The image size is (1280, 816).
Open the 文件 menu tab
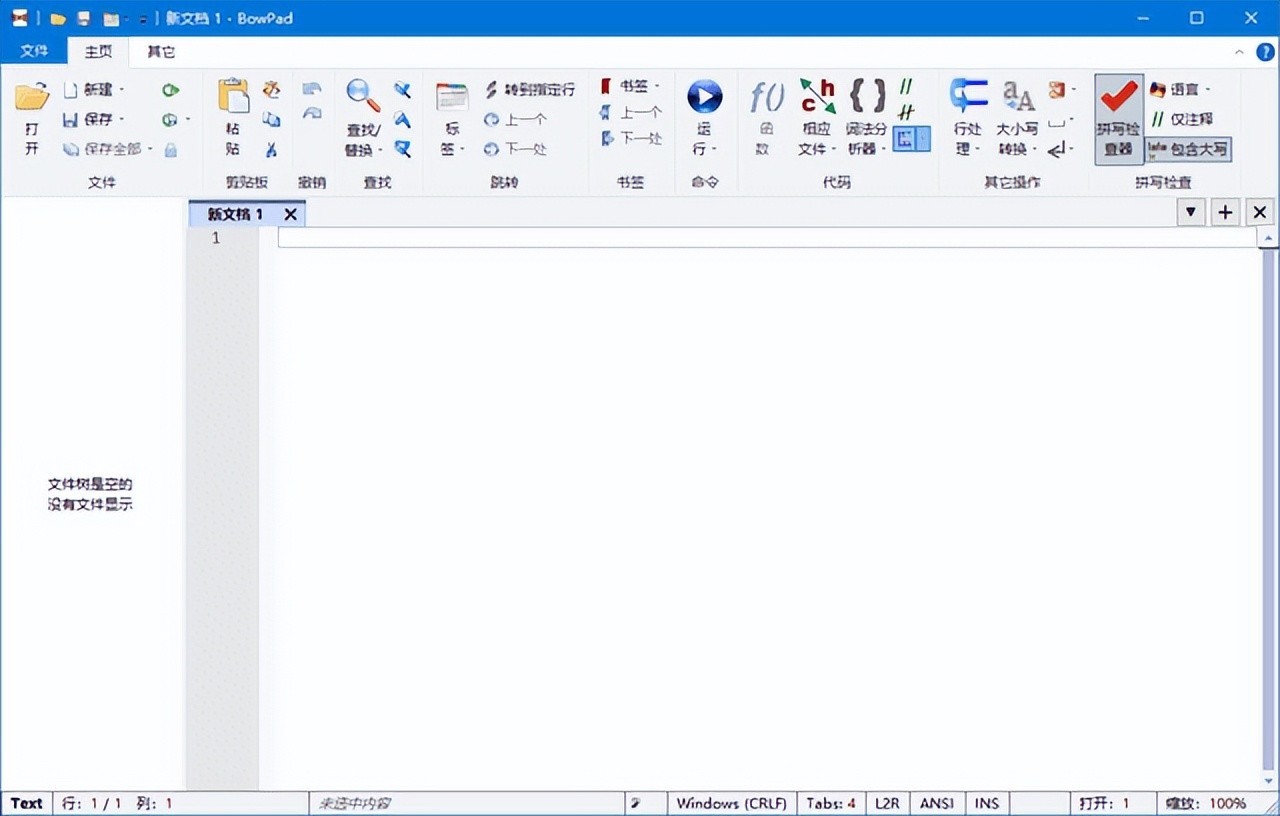coord(34,51)
